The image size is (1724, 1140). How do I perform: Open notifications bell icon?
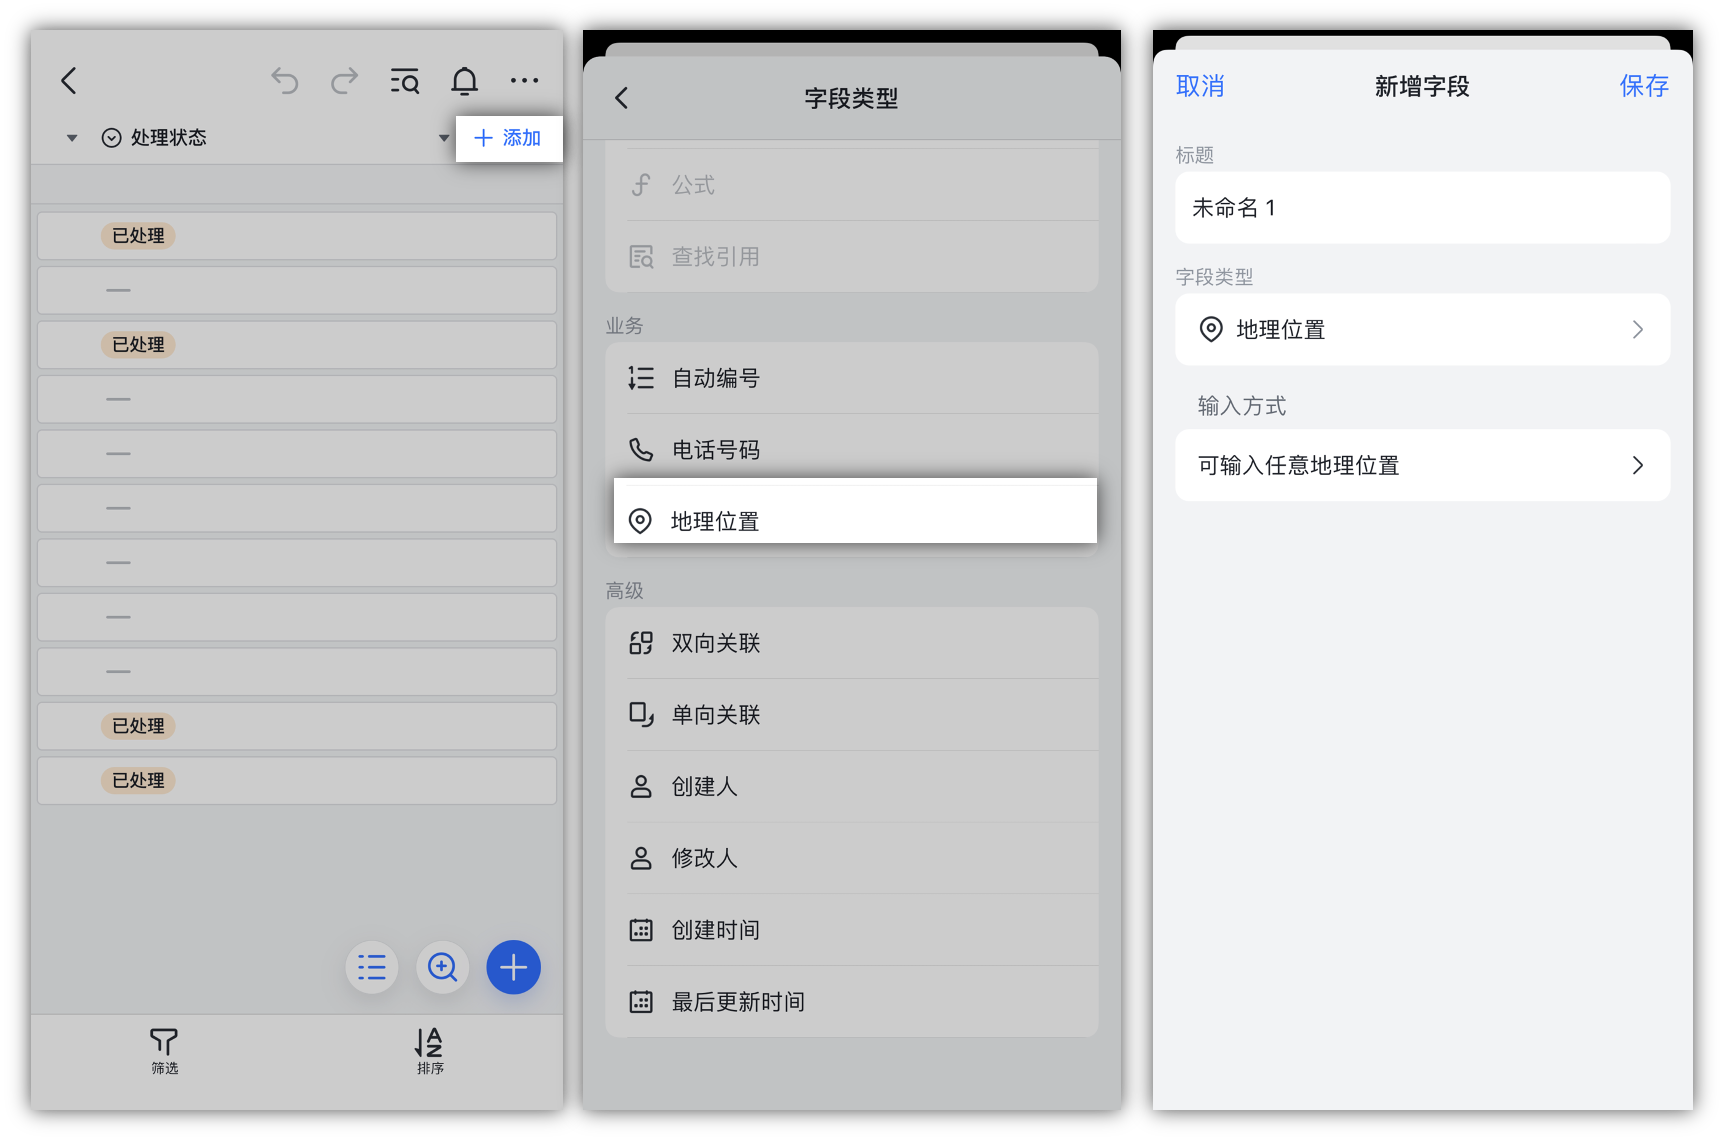tap(465, 81)
